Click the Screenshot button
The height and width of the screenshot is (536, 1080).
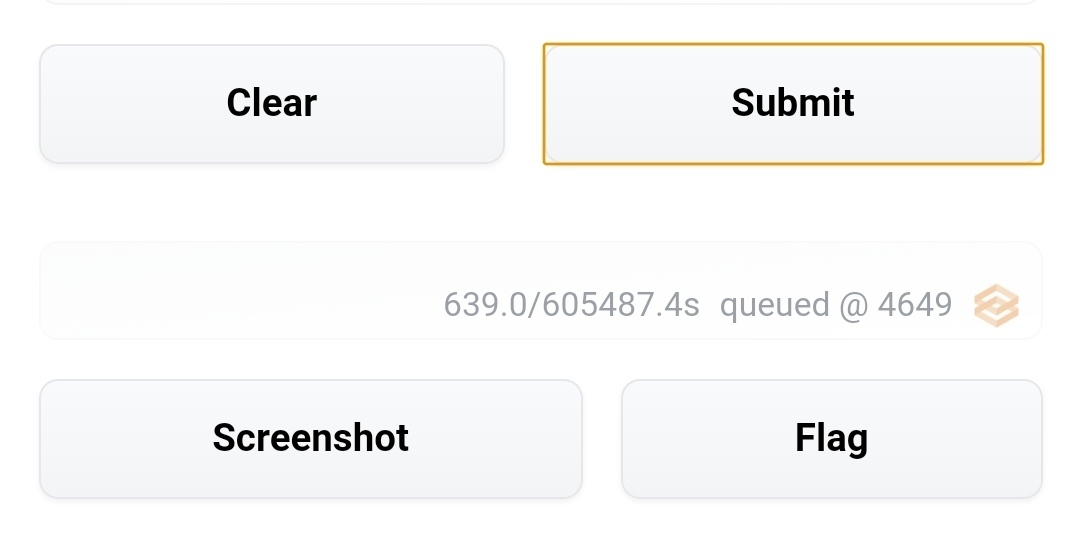(311, 439)
